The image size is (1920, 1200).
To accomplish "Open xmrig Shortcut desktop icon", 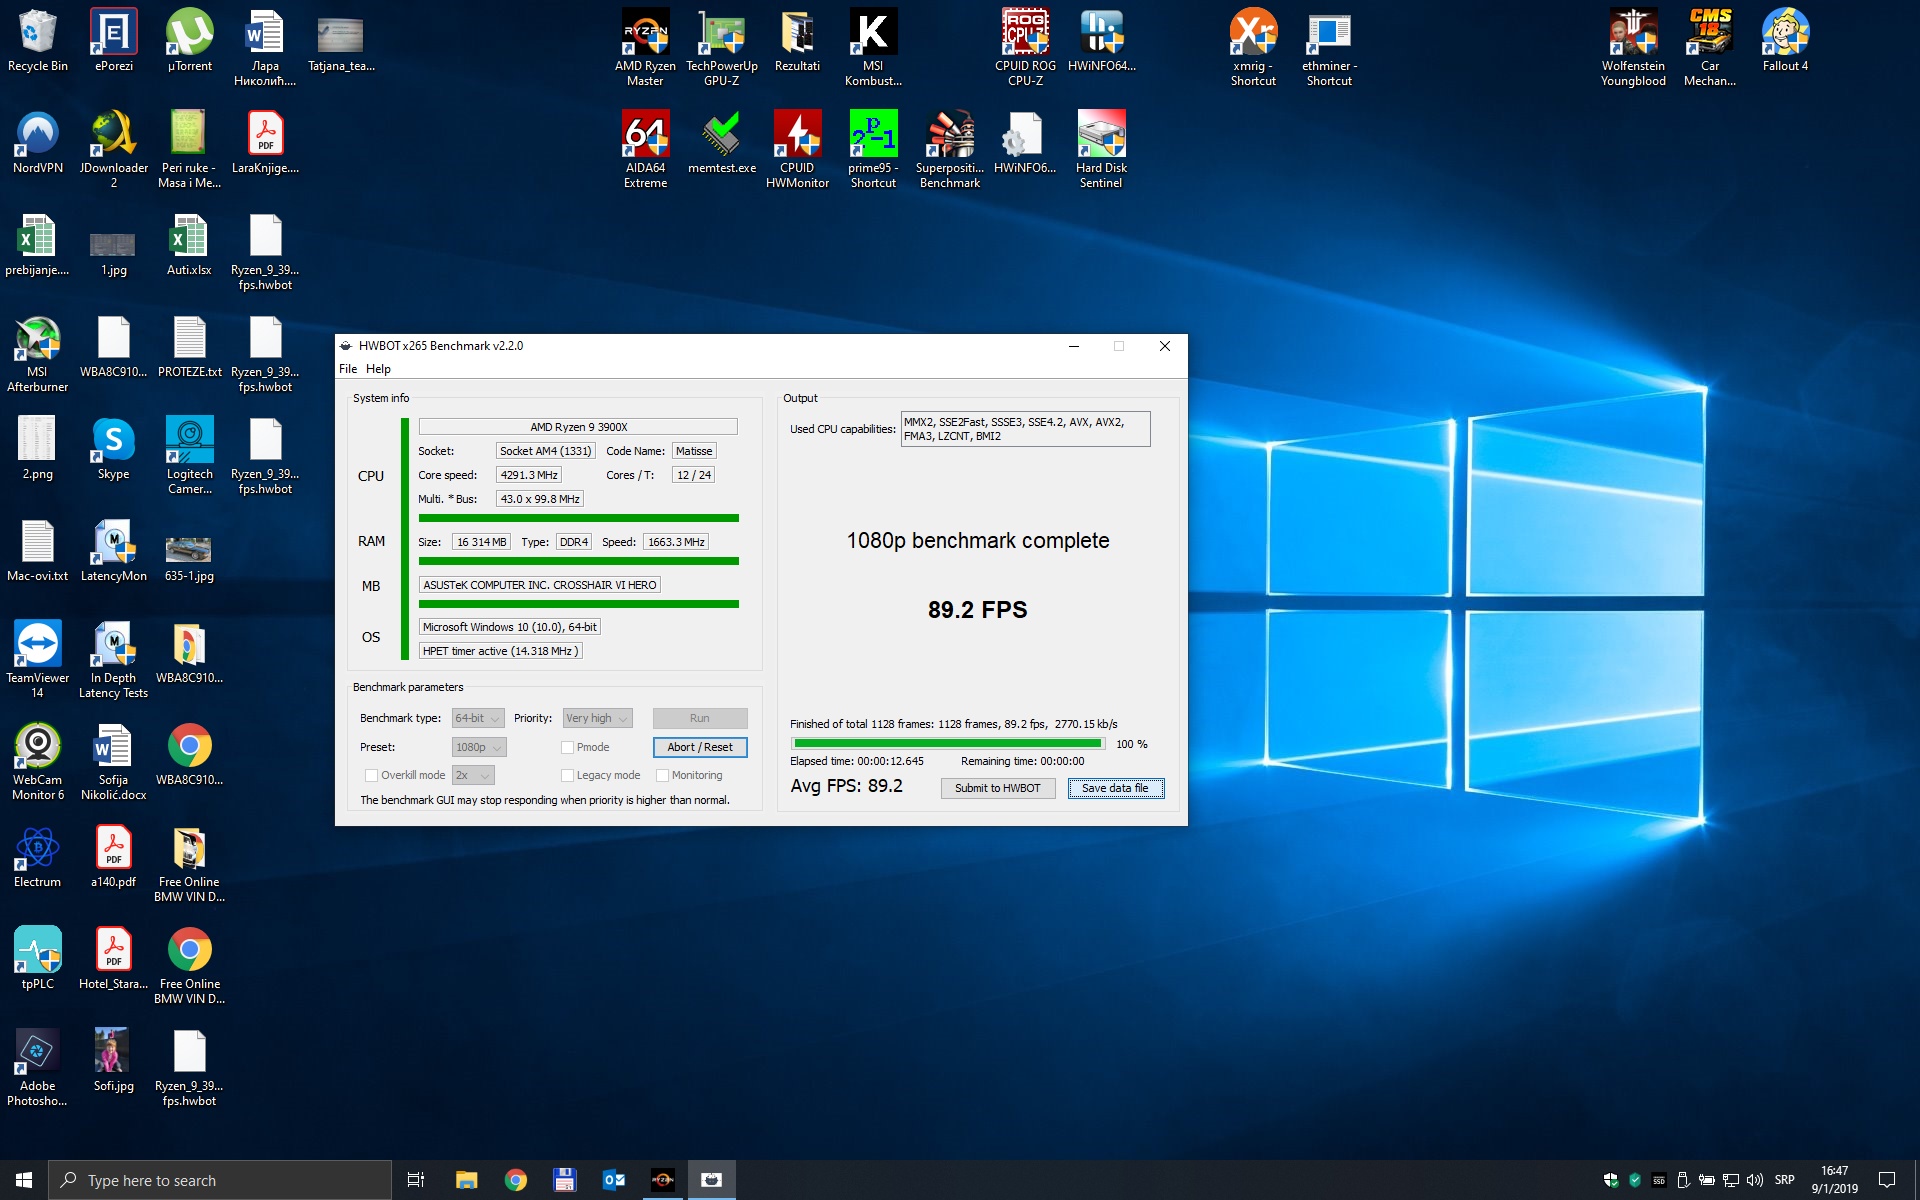I will (1253, 47).
